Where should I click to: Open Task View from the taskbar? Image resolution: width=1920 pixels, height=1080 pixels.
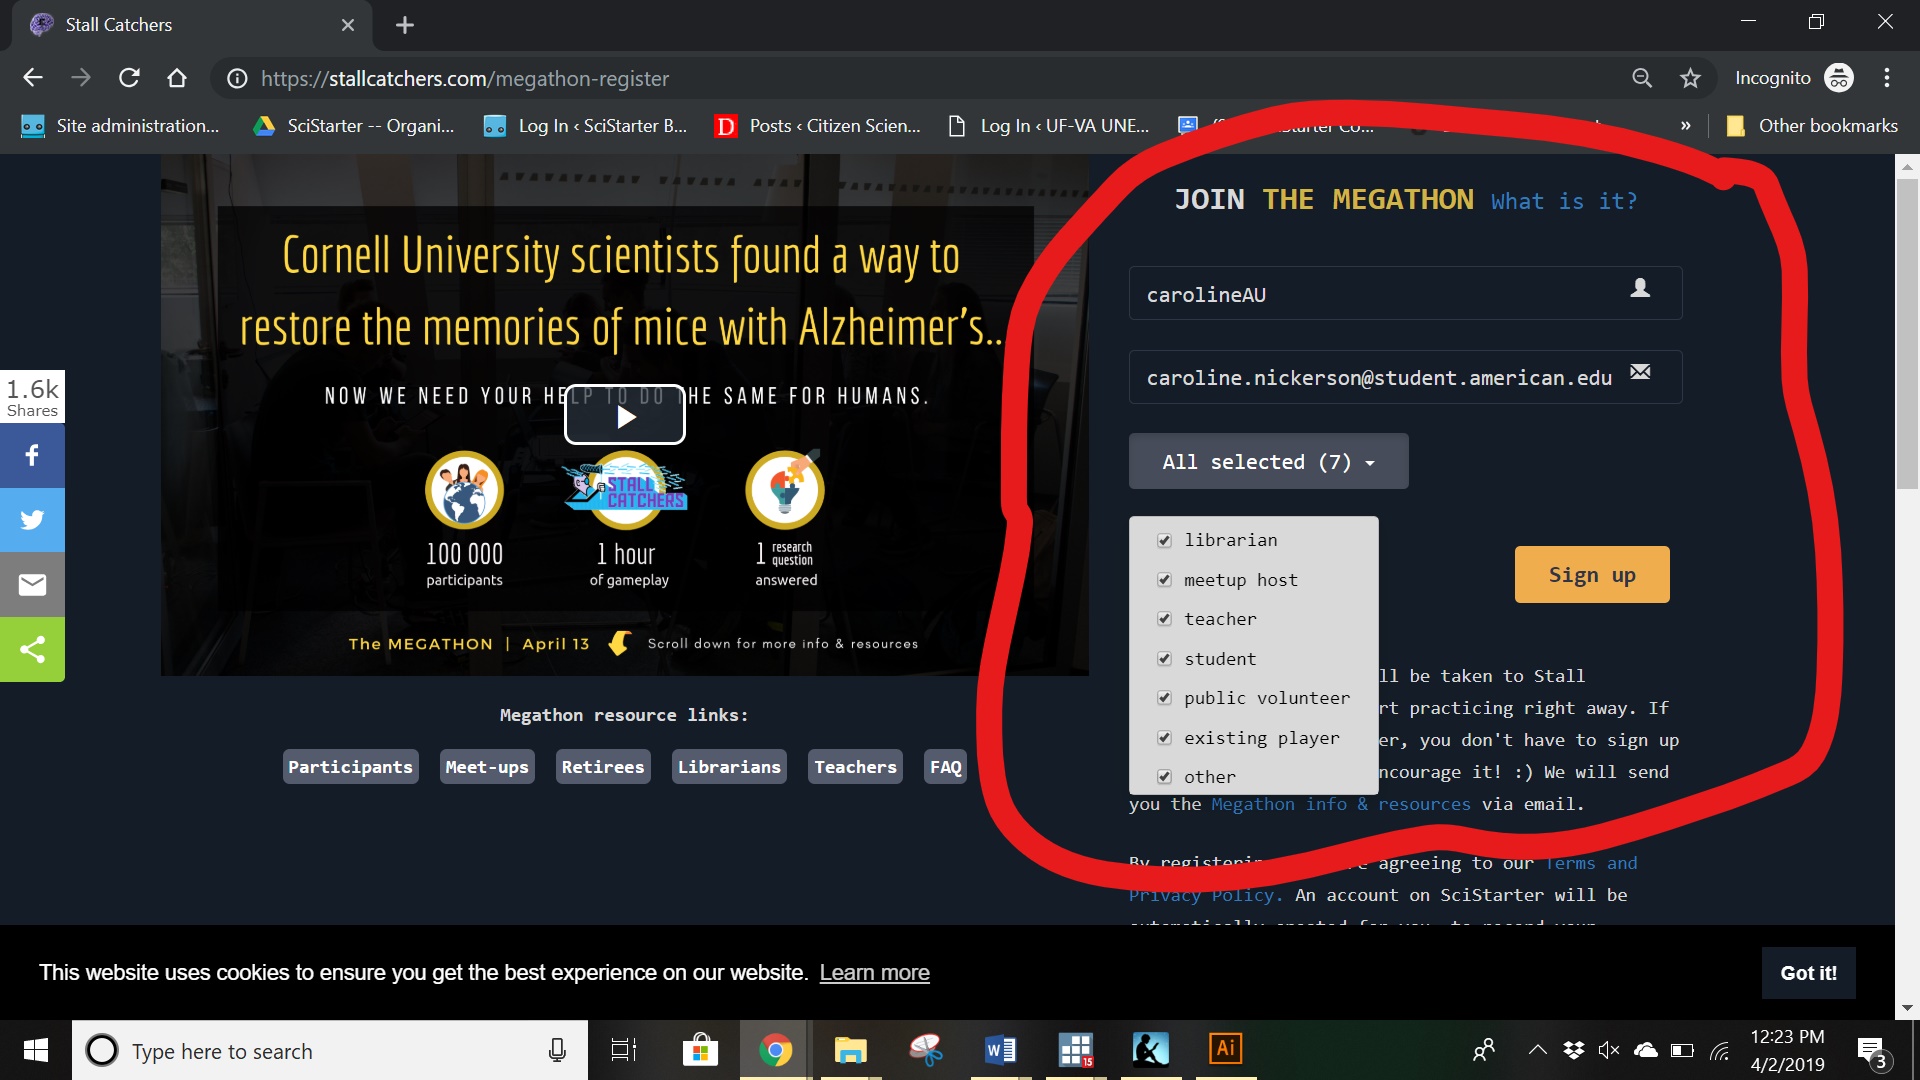(x=623, y=1050)
